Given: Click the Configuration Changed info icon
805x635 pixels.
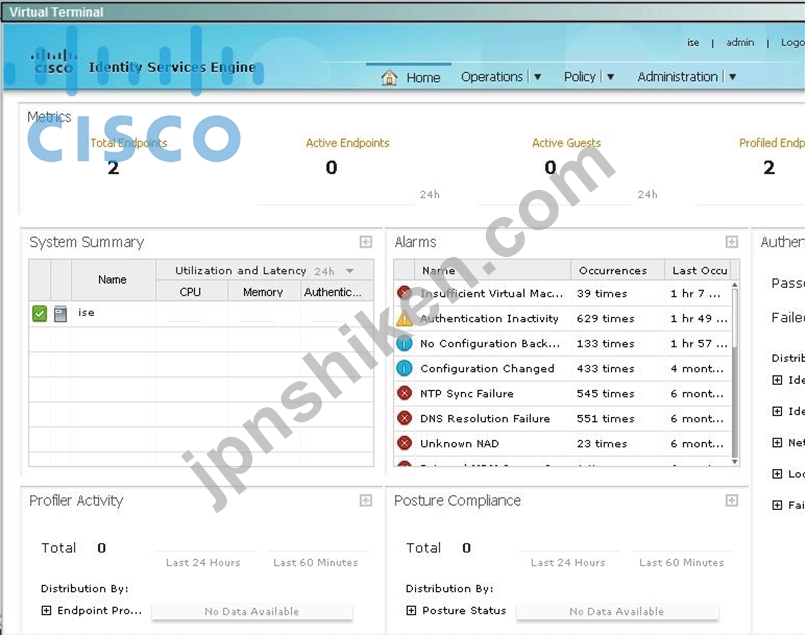Looking at the screenshot, I should click(x=405, y=368).
